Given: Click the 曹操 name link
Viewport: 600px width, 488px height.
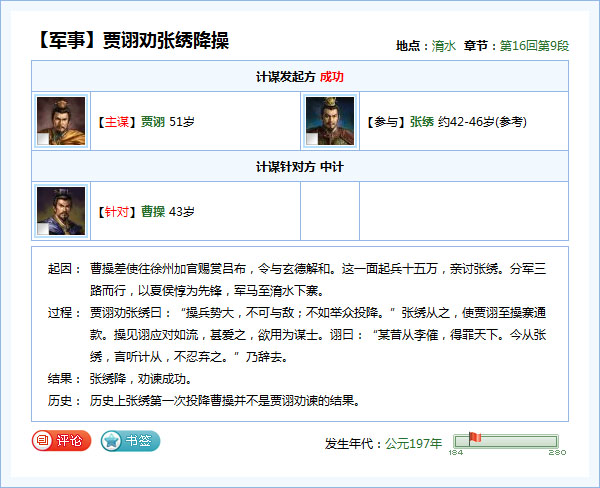Looking at the screenshot, I should click(153, 211).
